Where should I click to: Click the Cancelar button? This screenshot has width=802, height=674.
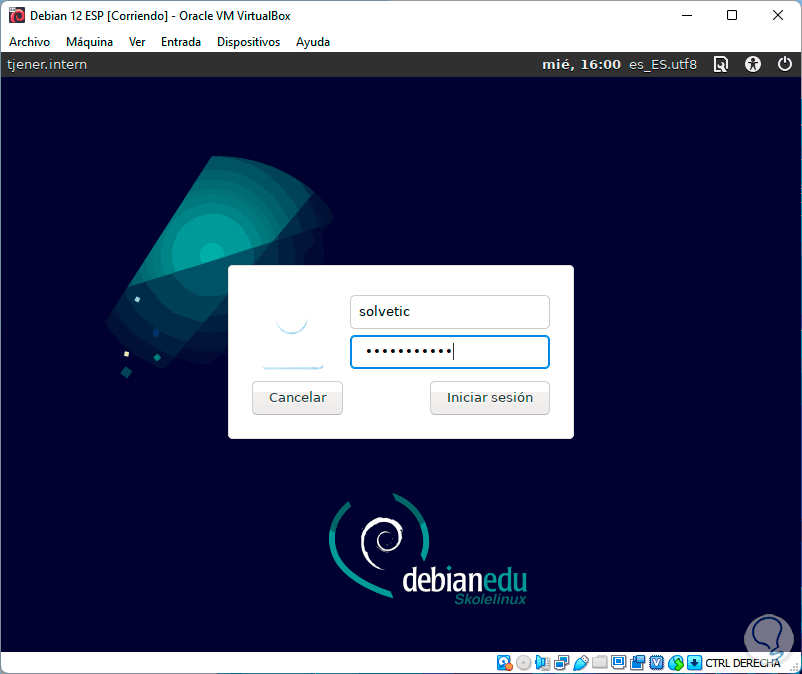[x=297, y=398]
